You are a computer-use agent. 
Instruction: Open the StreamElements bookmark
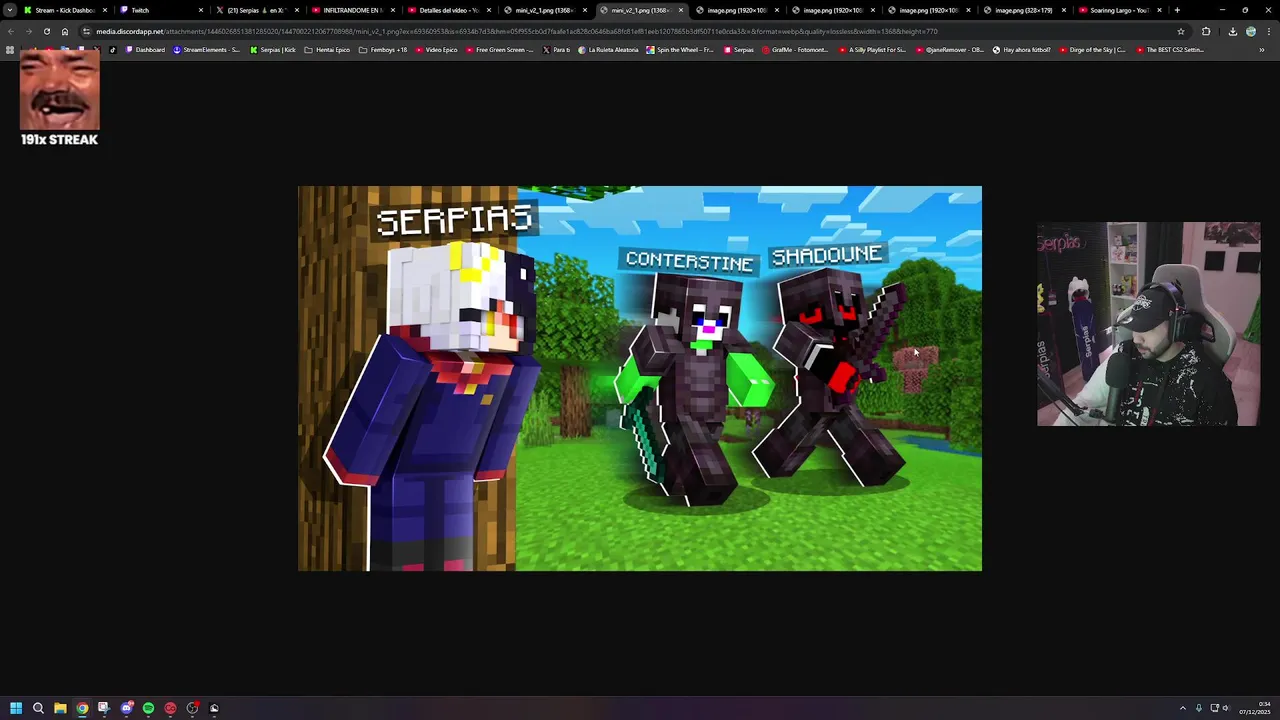click(x=206, y=49)
